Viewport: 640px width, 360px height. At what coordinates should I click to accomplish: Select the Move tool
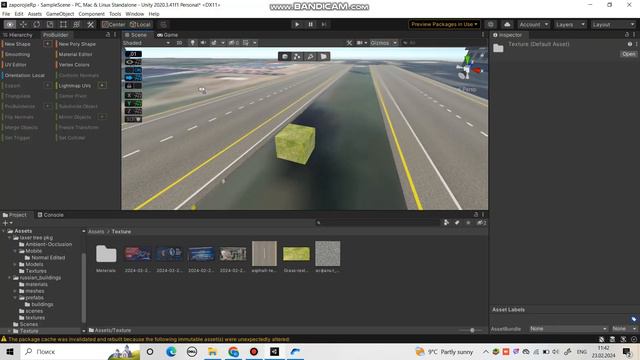23,24
